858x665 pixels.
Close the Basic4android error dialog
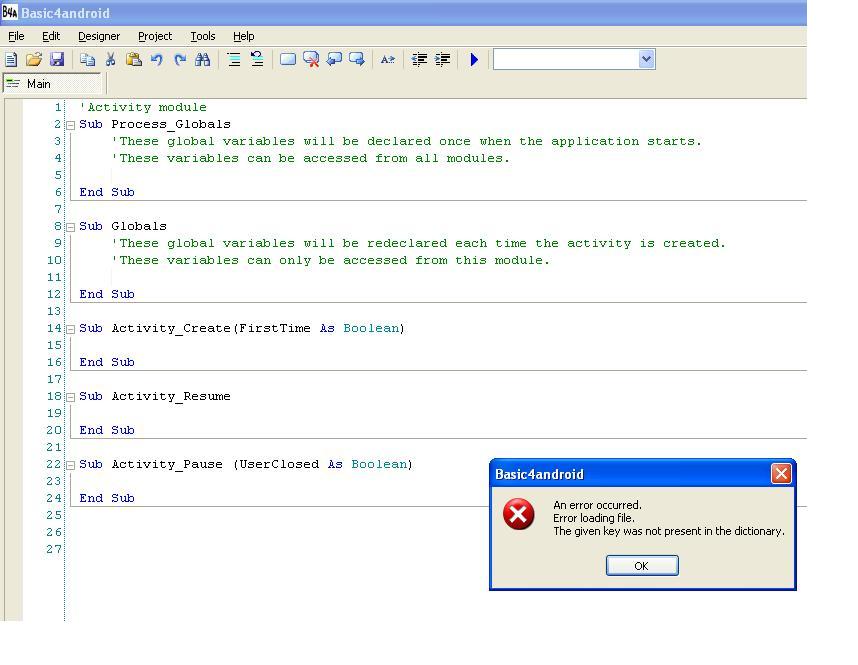tap(781, 473)
